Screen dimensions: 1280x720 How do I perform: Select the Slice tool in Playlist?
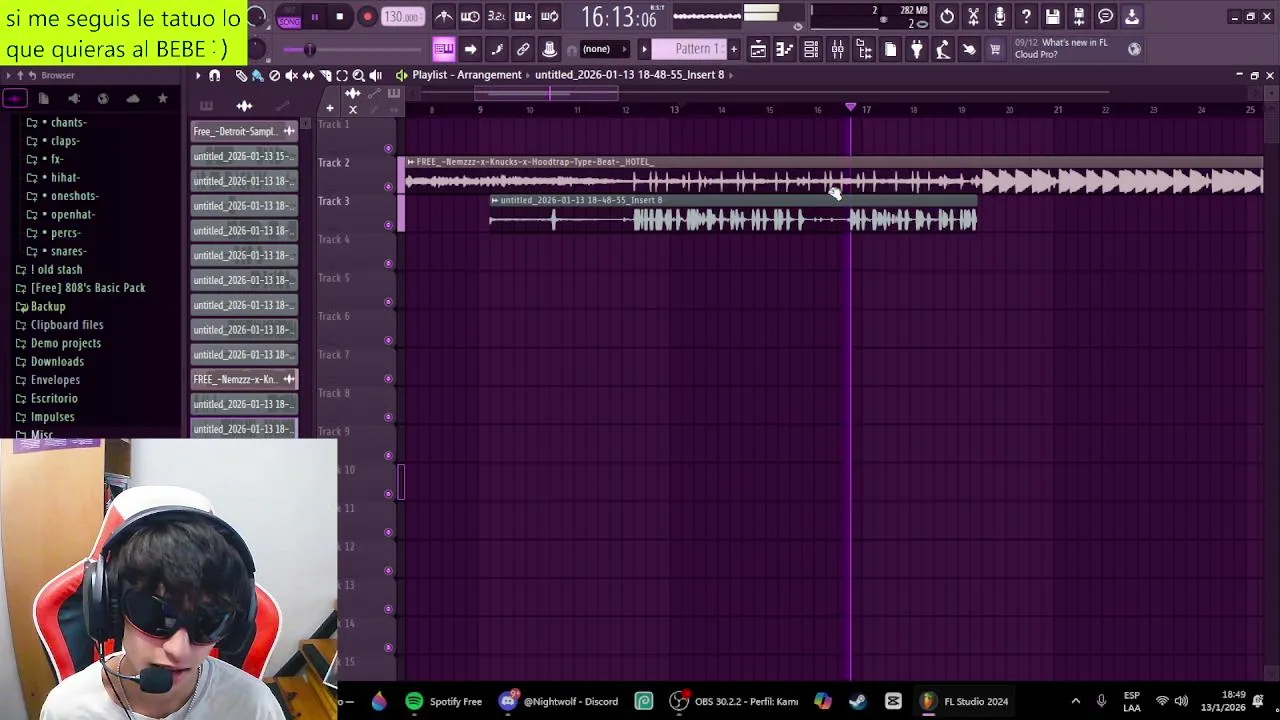click(325, 75)
